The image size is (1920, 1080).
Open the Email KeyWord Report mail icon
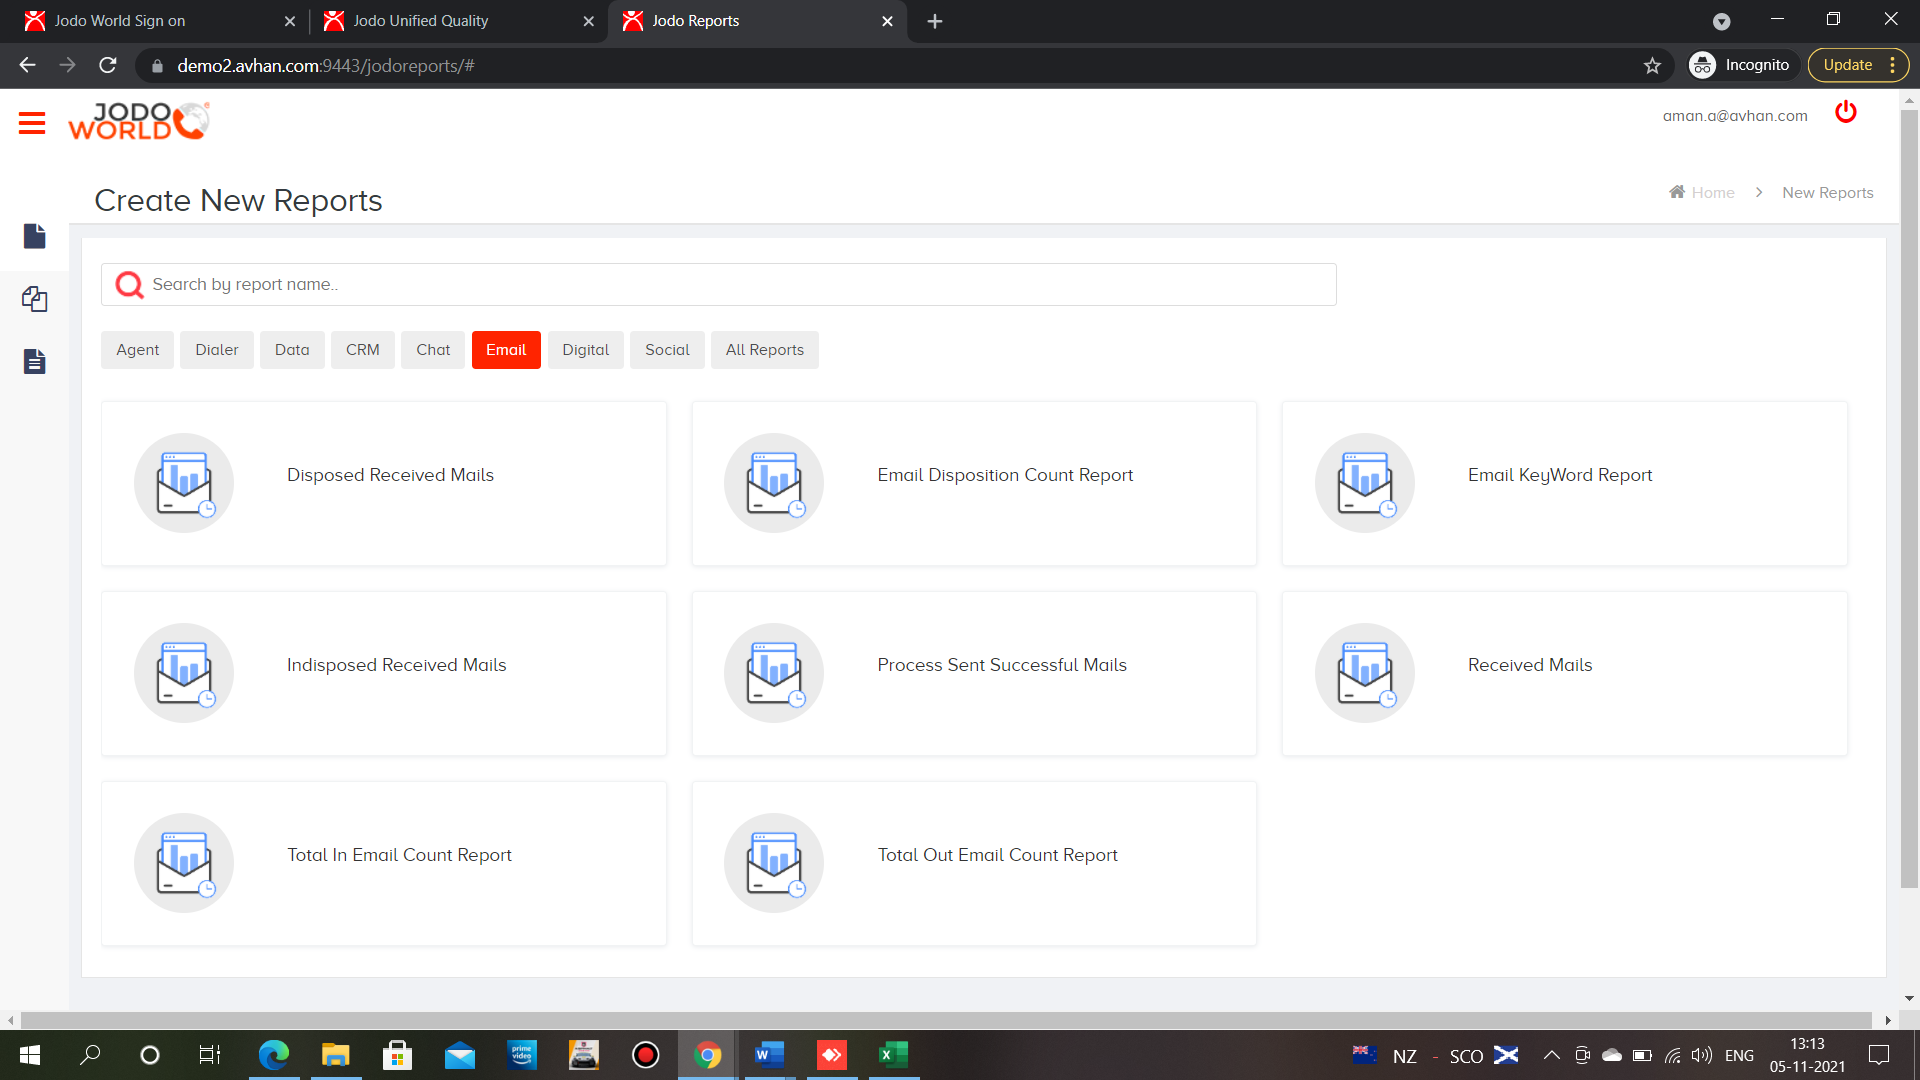[x=1364, y=483]
